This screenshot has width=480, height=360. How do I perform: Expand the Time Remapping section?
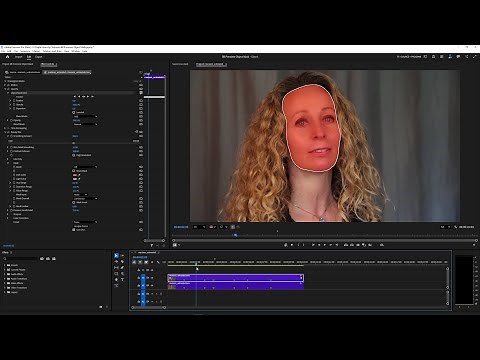(x=5, y=128)
